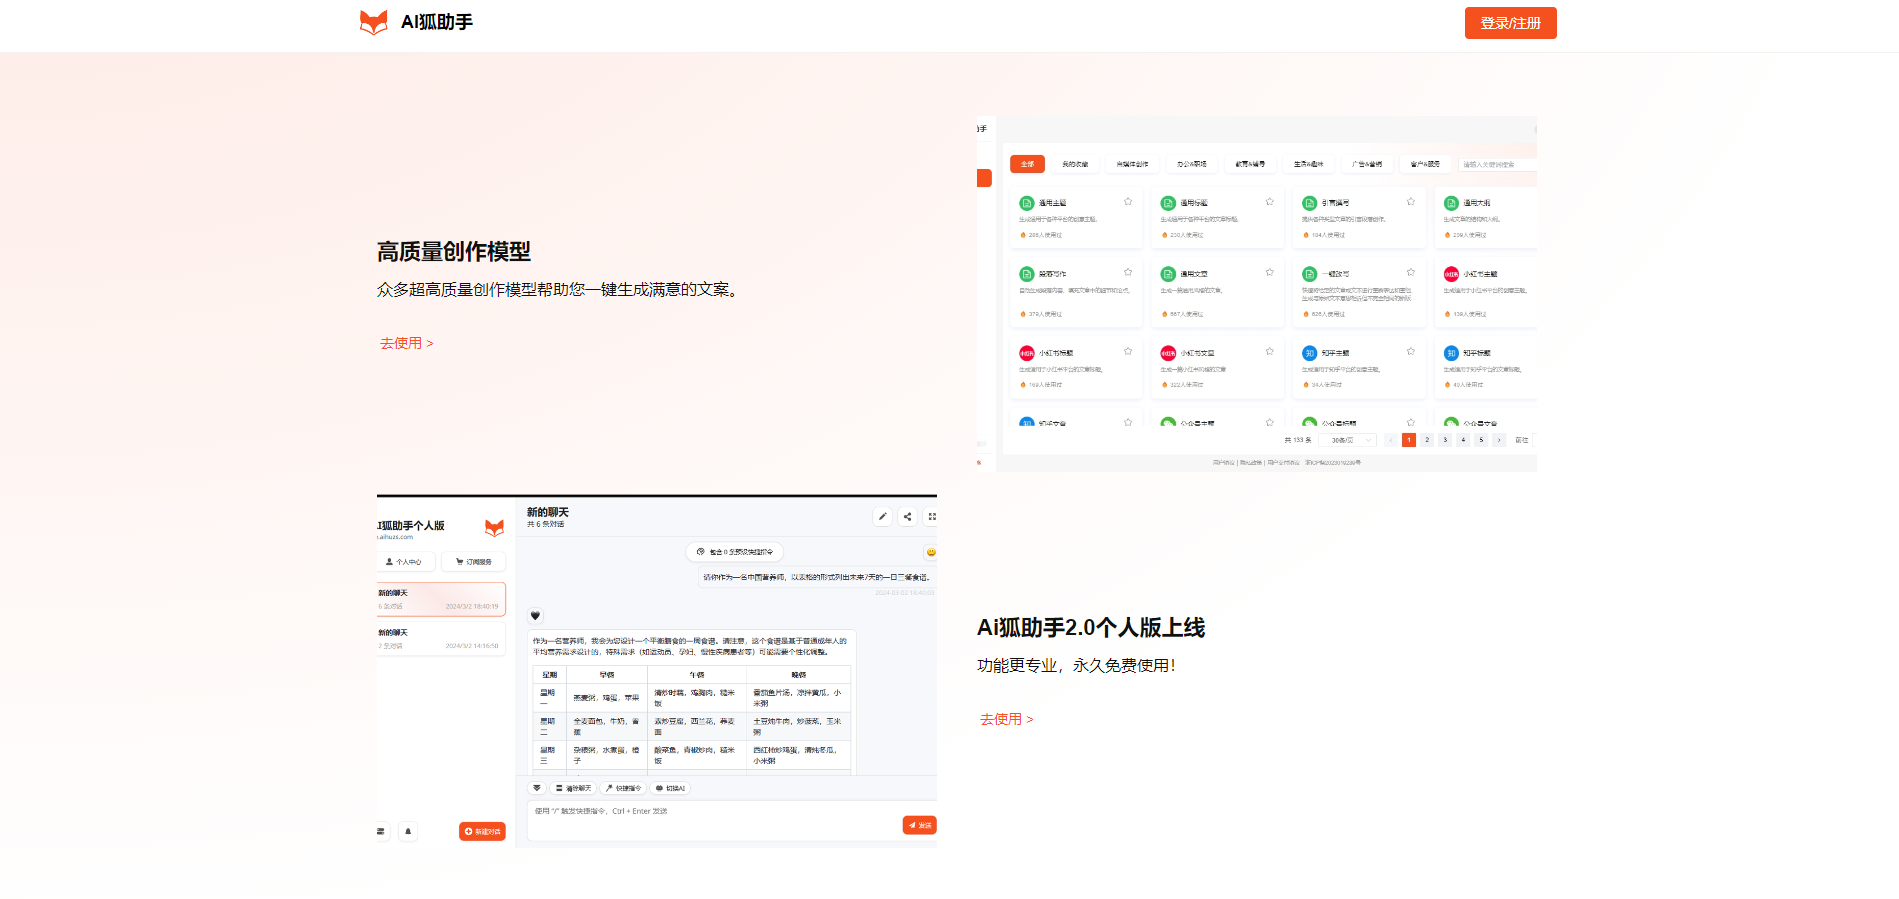The image size is (1899, 899).
Task: Open the 30条/页 page size dropdown
Action: [1348, 440]
